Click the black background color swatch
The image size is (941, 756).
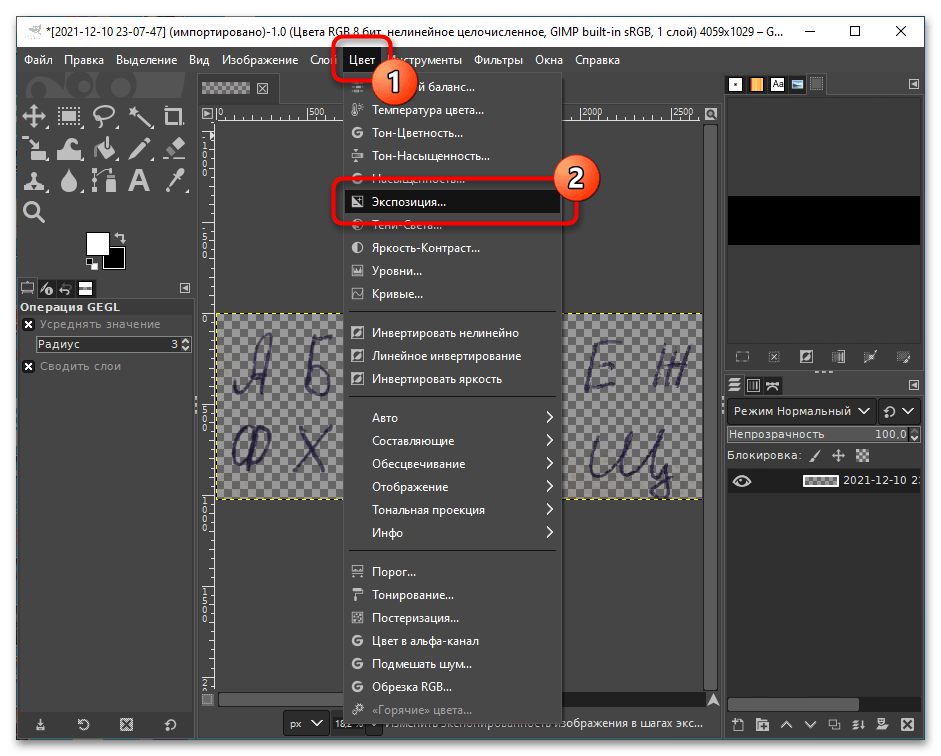click(118, 260)
